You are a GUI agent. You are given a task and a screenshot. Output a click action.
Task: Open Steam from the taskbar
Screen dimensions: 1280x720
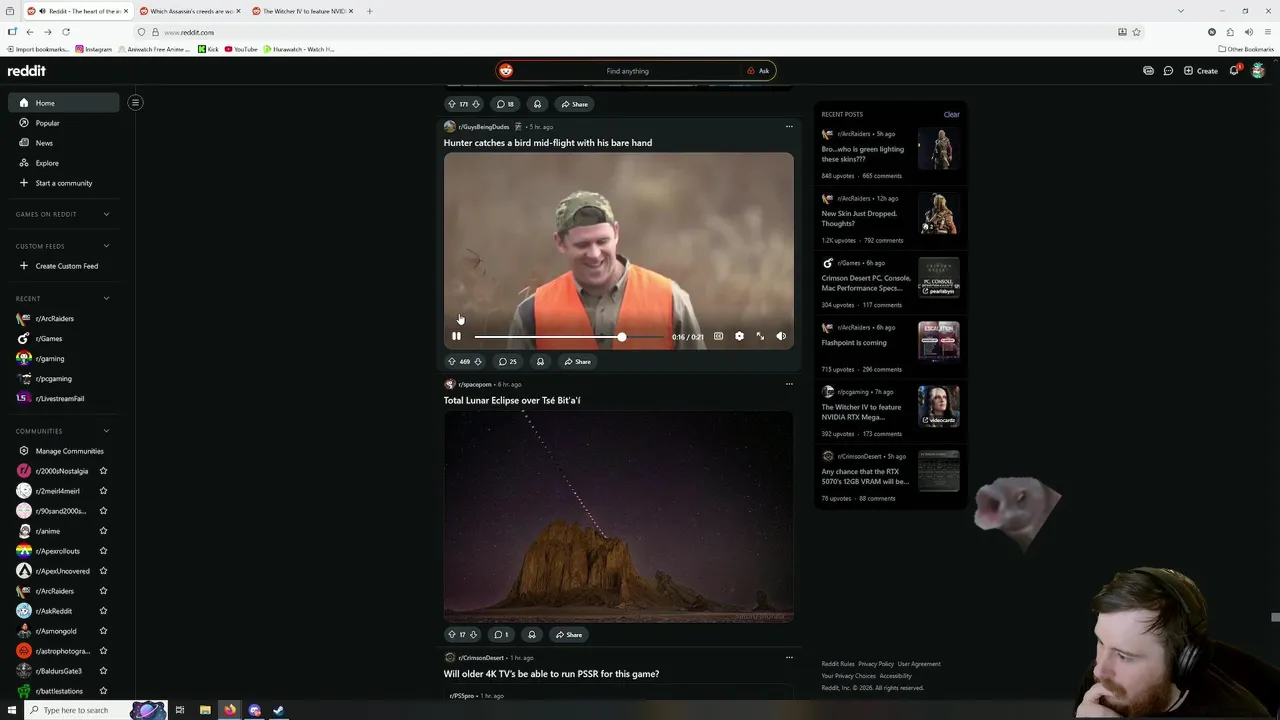[x=279, y=710]
